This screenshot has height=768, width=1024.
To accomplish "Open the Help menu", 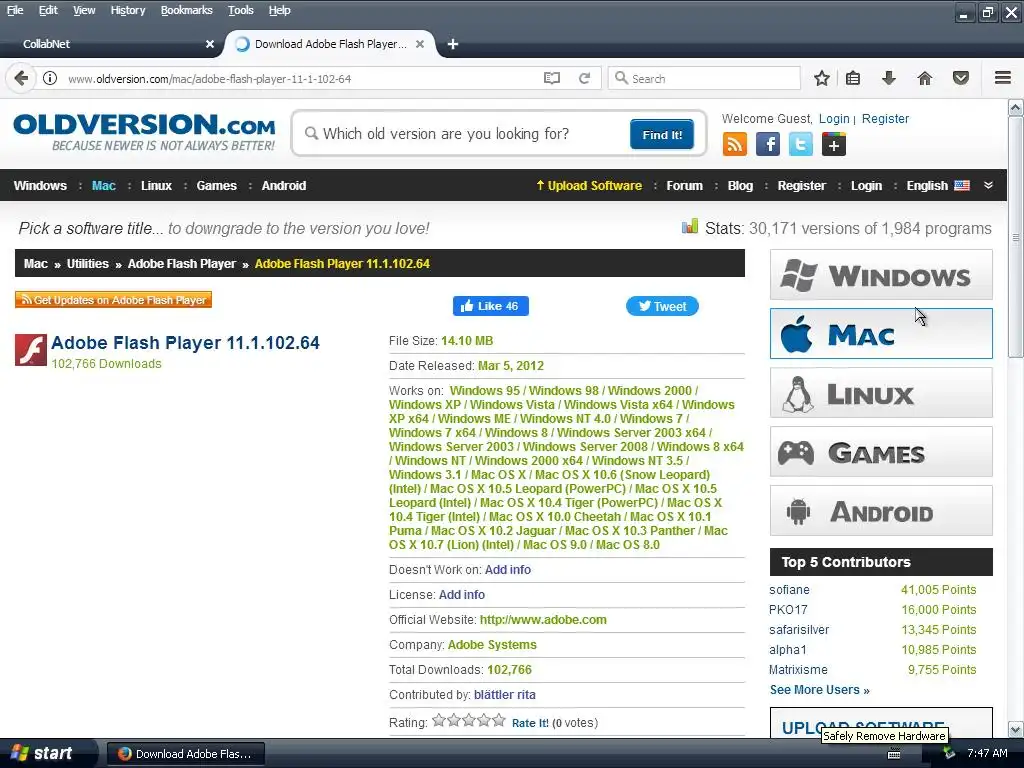I will click(x=280, y=10).
